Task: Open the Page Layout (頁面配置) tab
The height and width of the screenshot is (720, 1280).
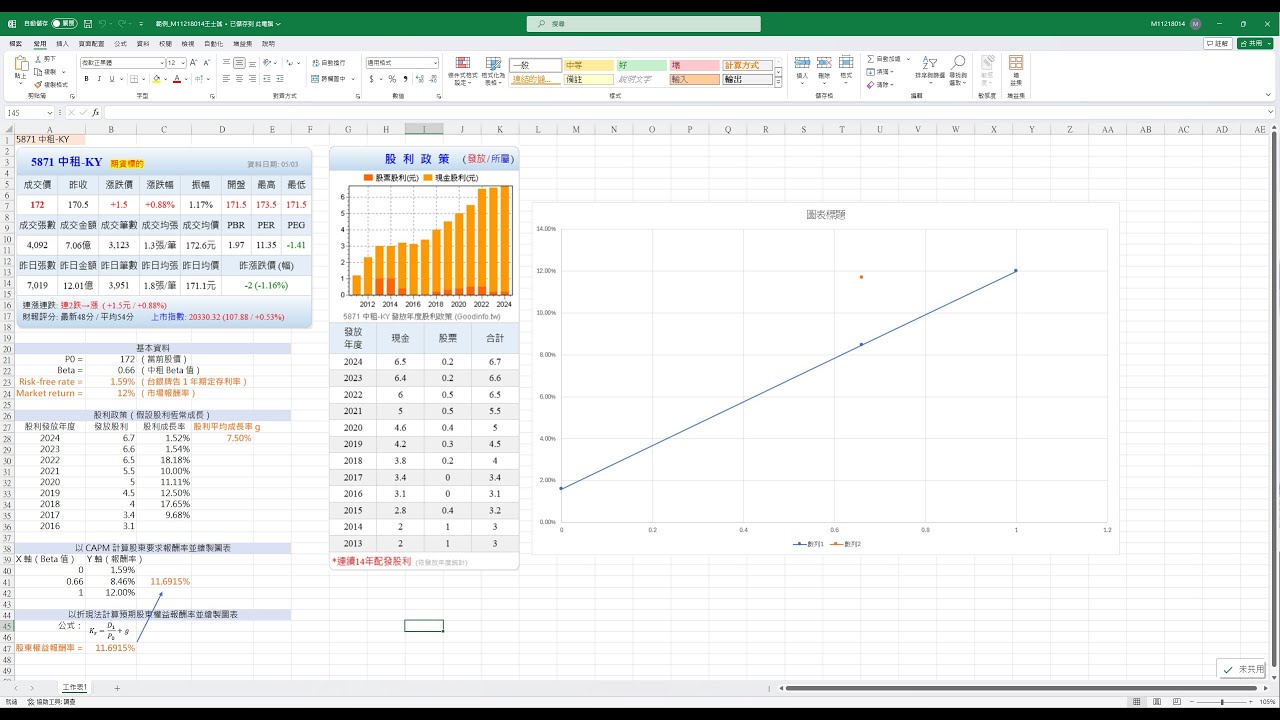Action: coord(91,44)
